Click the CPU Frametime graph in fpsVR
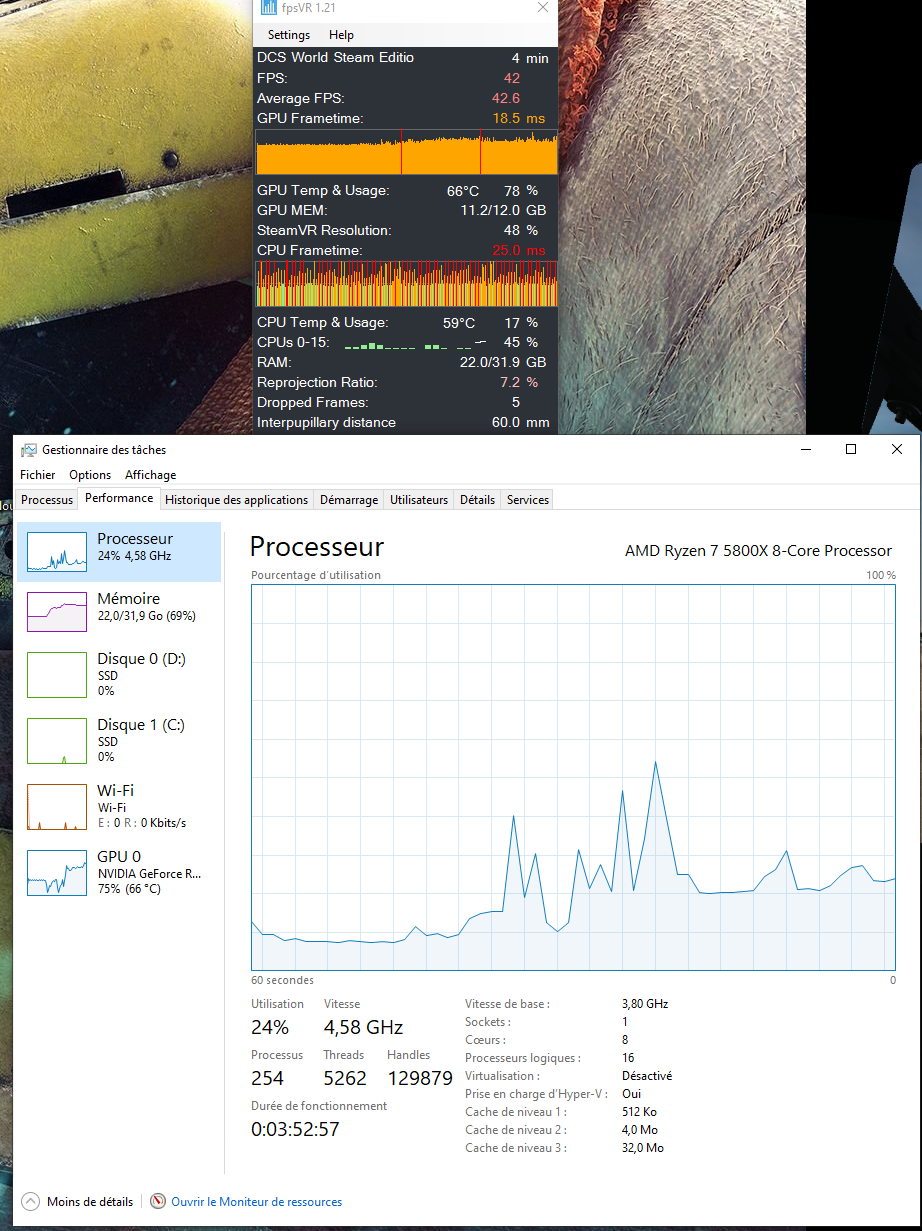Screen dimensions: 922x1231 coord(407,284)
